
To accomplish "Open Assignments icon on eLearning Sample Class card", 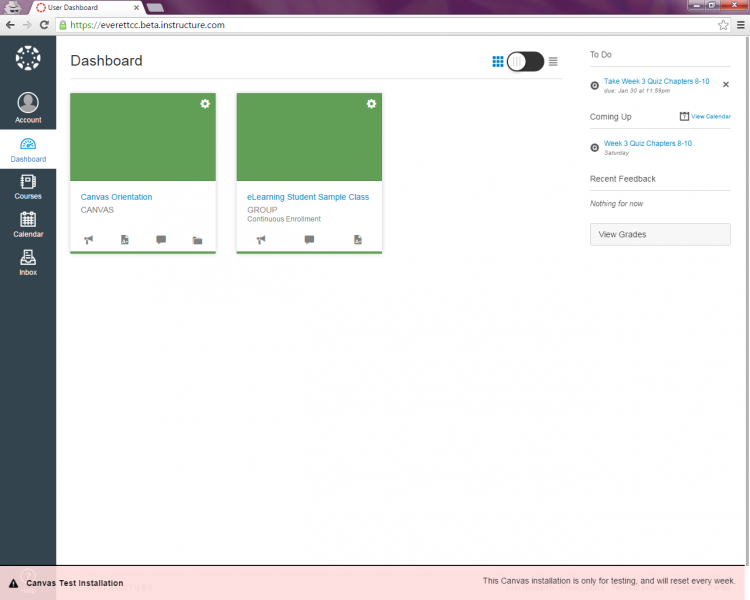I will coord(358,240).
